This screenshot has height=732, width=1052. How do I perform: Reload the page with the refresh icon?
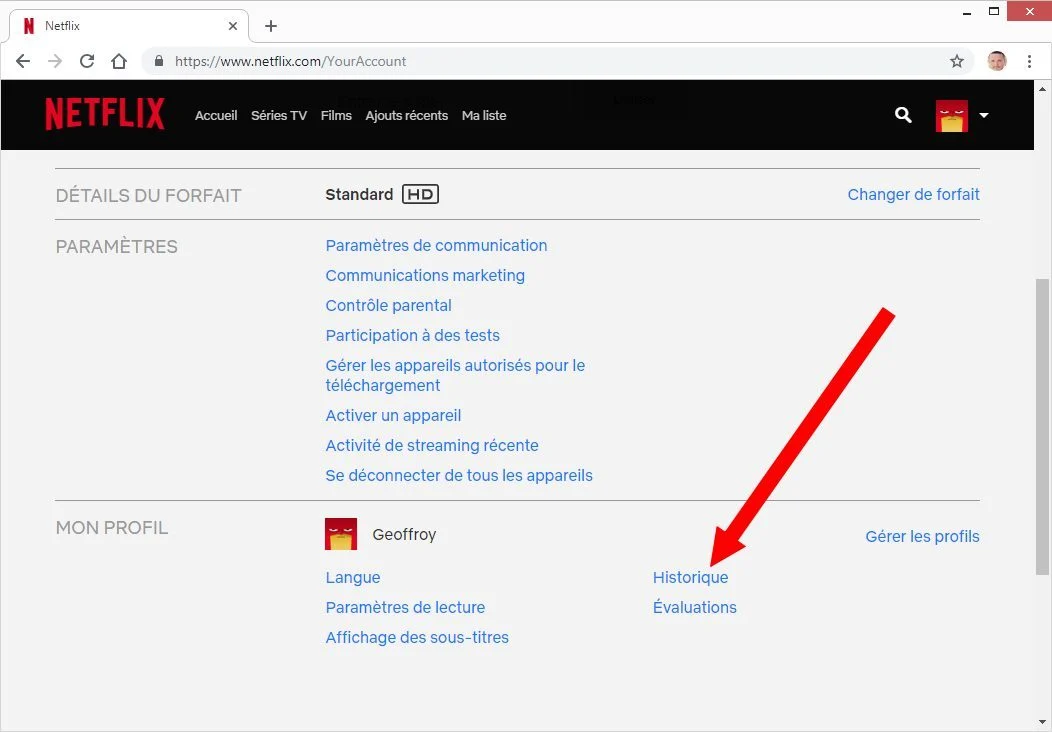[x=87, y=61]
